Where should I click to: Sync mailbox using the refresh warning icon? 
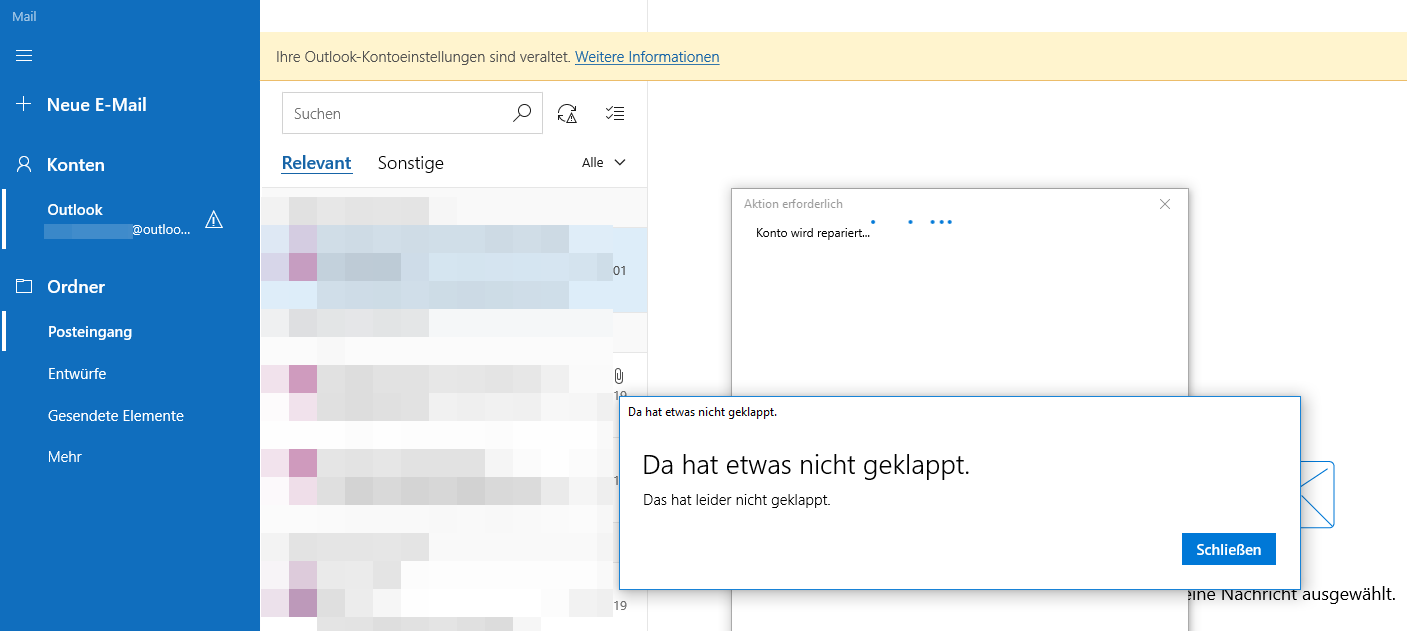point(567,113)
